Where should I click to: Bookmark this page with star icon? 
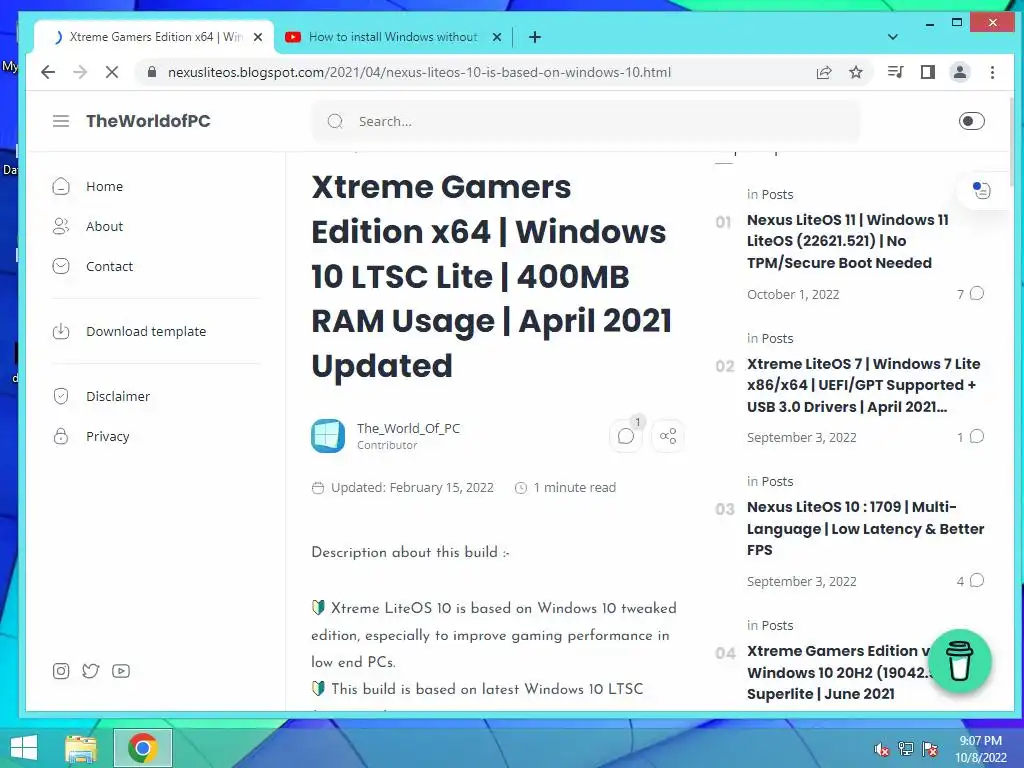pyautogui.click(x=856, y=72)
